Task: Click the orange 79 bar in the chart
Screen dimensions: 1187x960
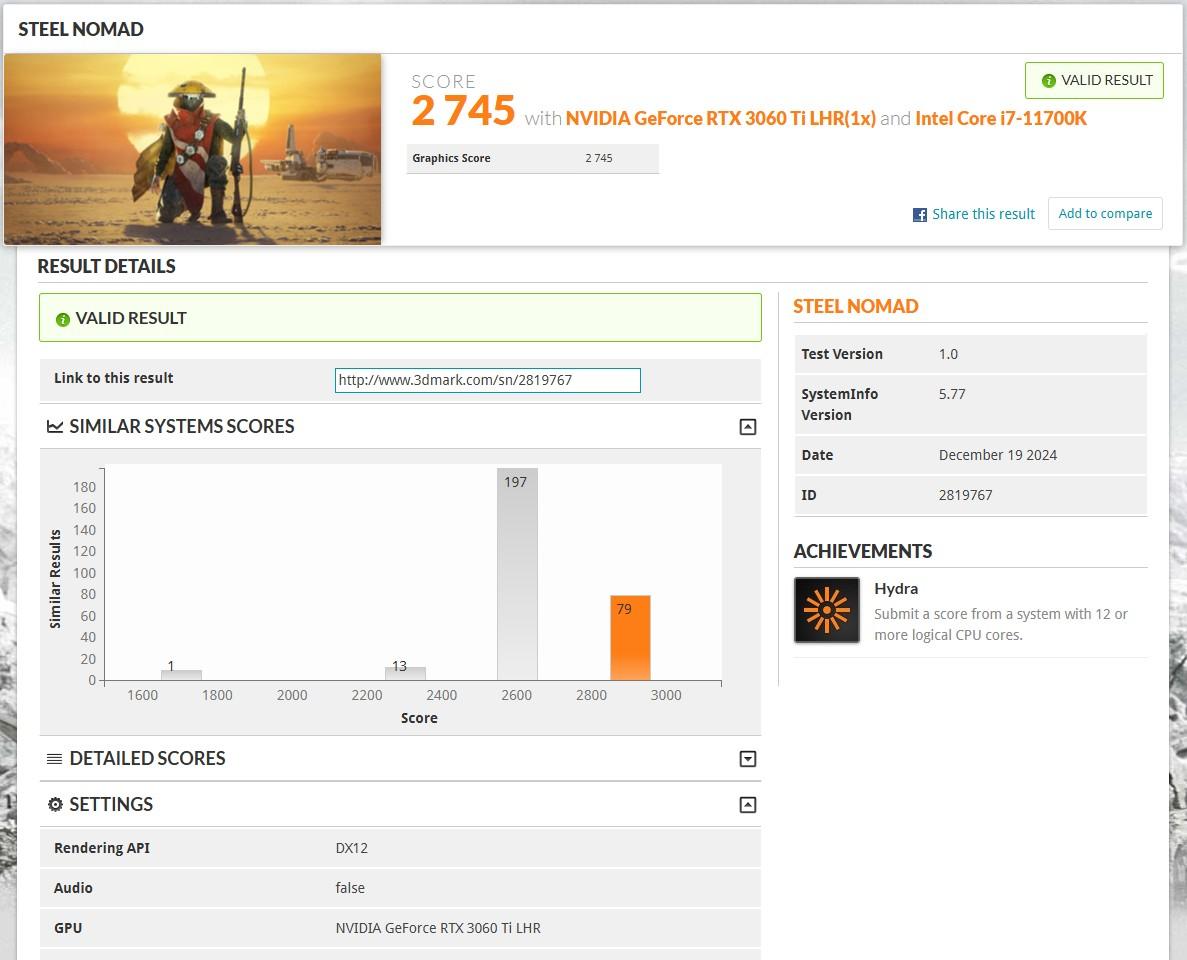Action: 630,637
